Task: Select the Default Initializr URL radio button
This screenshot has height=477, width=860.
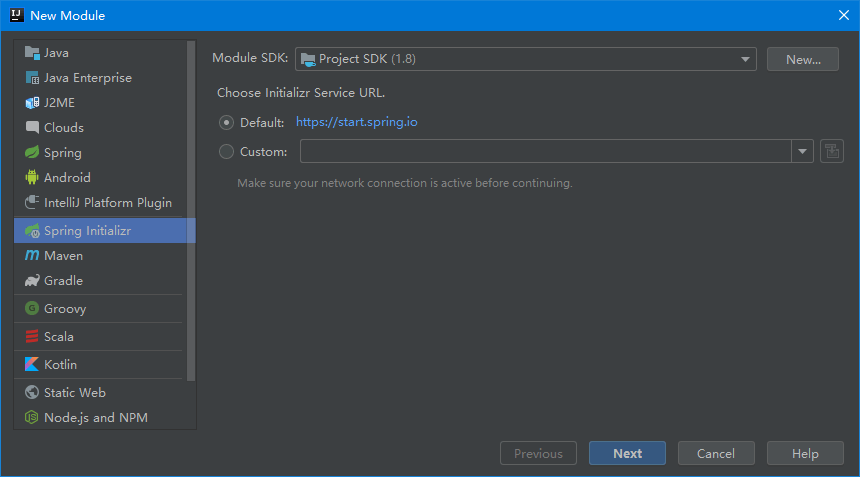Action: pyautogui.click(x=227, y=122)
